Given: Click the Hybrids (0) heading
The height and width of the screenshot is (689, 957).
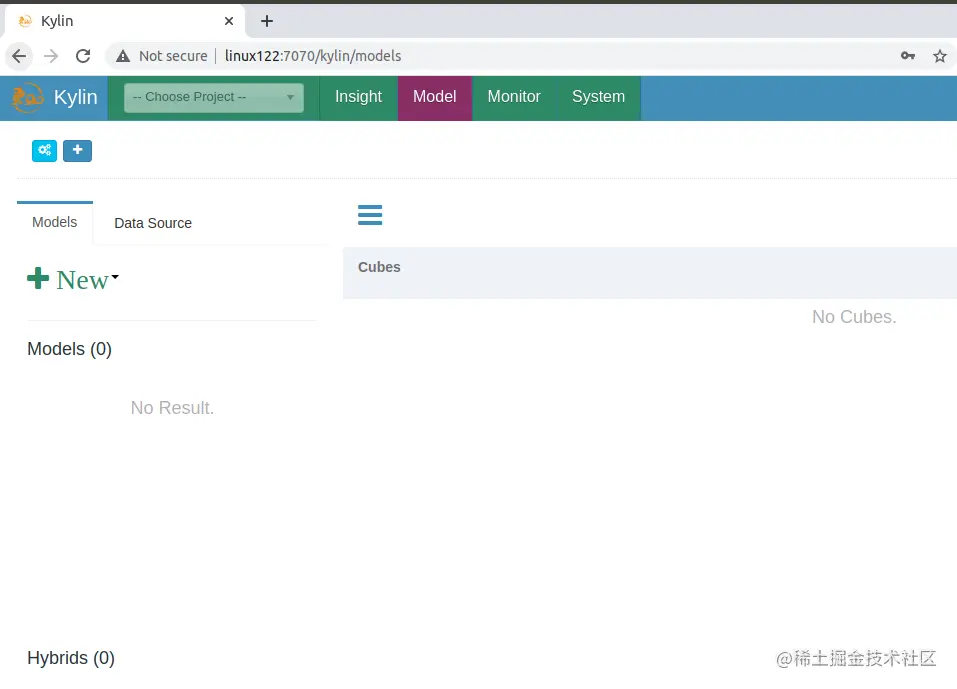Looking at the screenshot, I should pyautogui.click(x=71, y=658).
